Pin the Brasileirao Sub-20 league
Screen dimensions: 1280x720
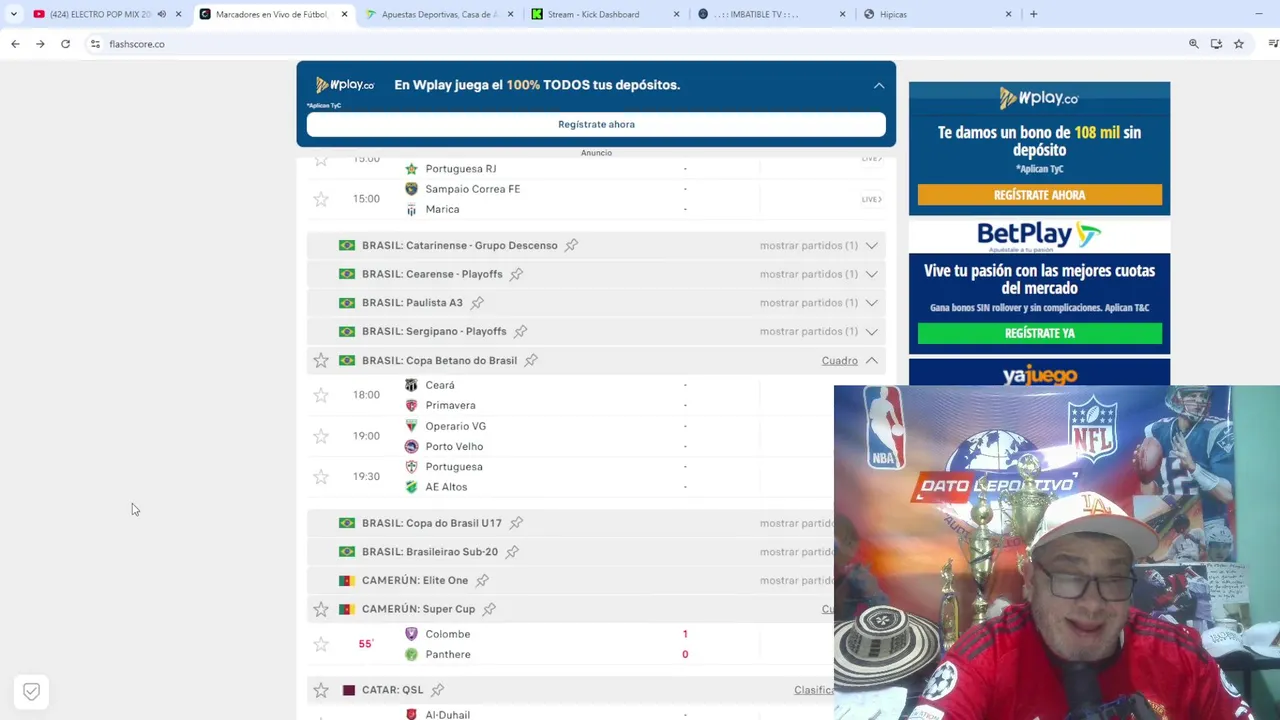(512, 552)
